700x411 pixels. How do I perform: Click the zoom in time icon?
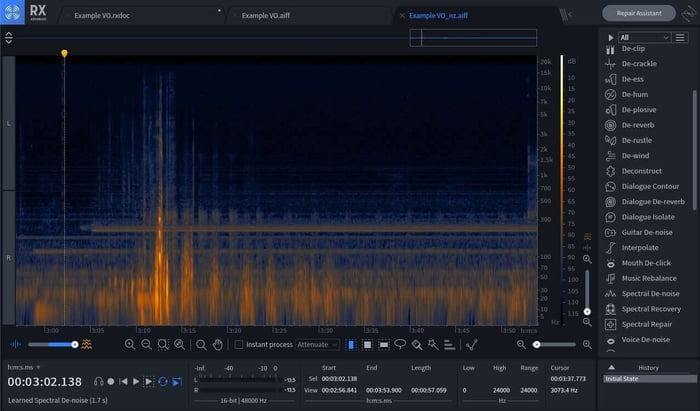(x=130, y=345)
